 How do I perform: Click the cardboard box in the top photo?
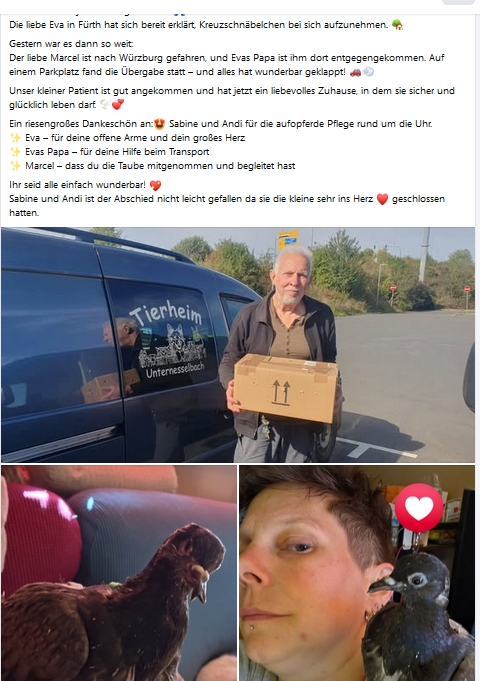coord(286,388)
